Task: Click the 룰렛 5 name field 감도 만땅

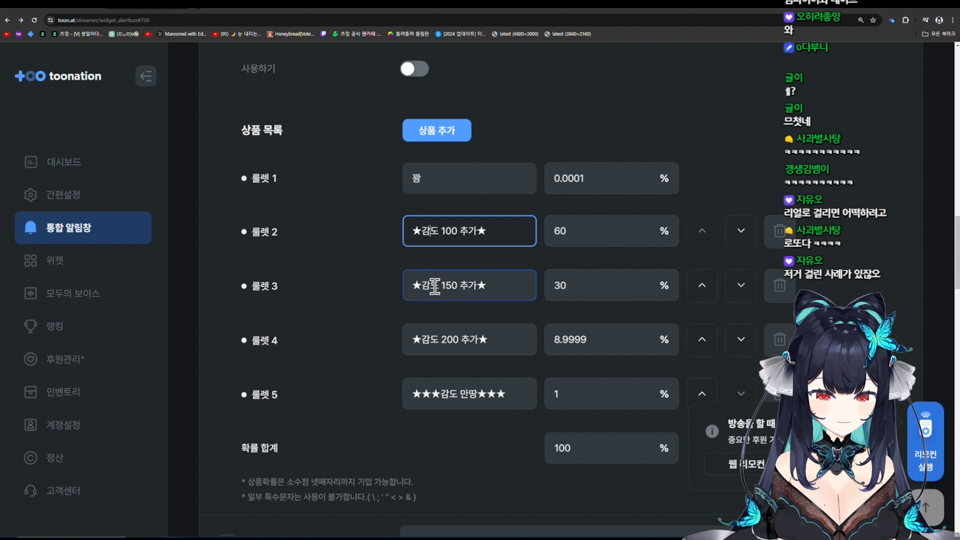Action: [x=469, y=394]
